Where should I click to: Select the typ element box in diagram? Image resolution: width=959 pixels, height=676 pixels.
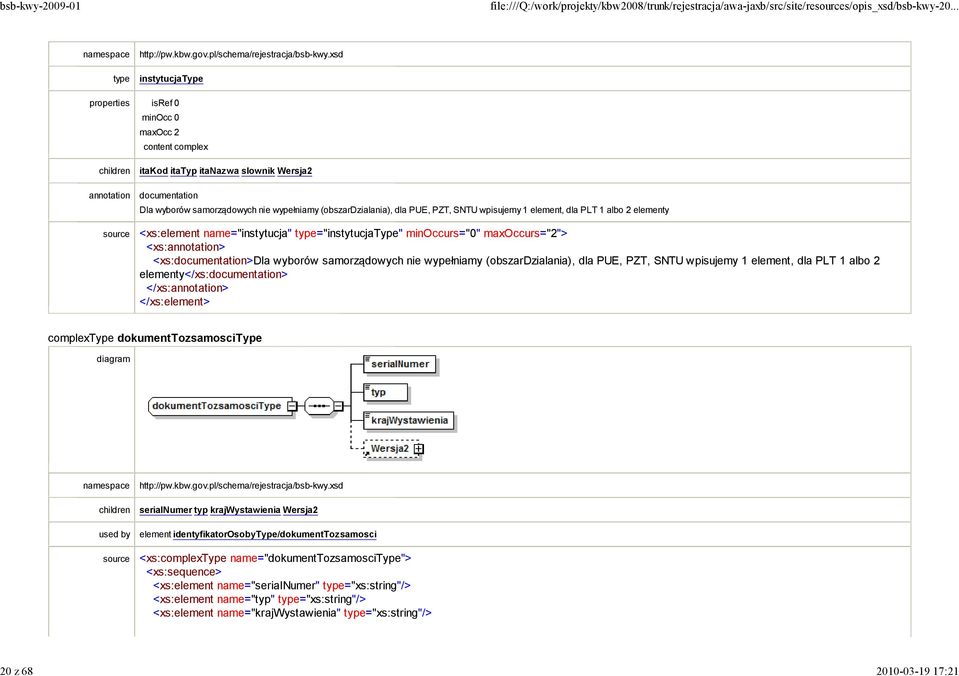(x=386, y=392)
